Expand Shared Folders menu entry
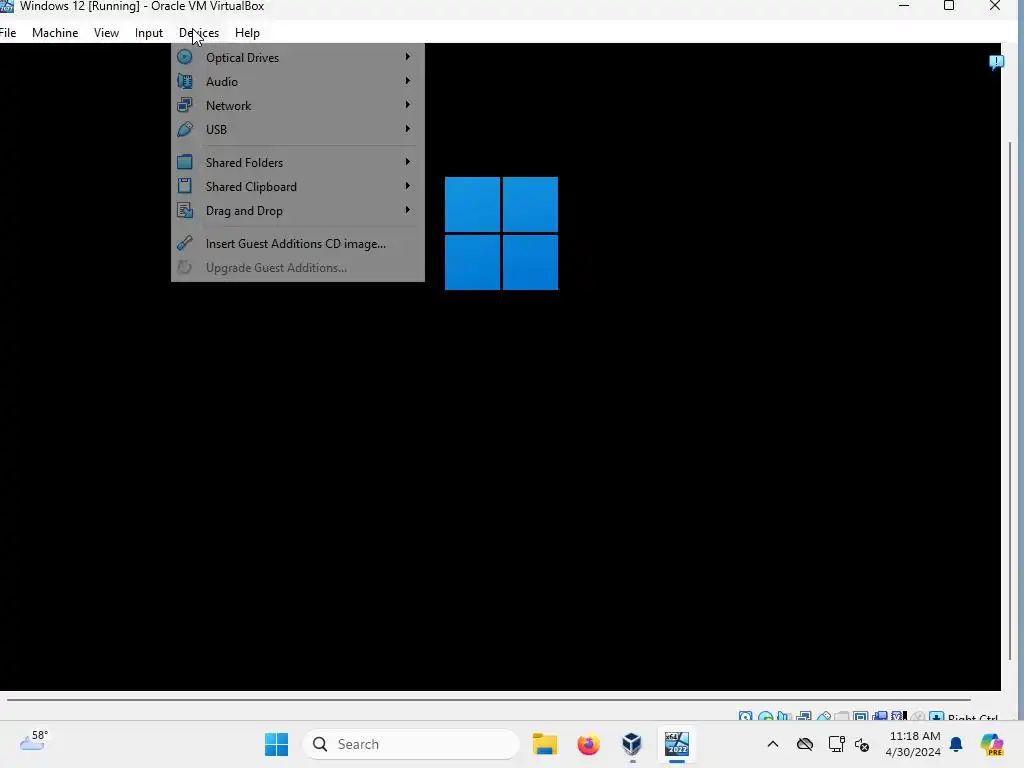Viewport: 1024px width, 768px height. [x=297, y=163]
